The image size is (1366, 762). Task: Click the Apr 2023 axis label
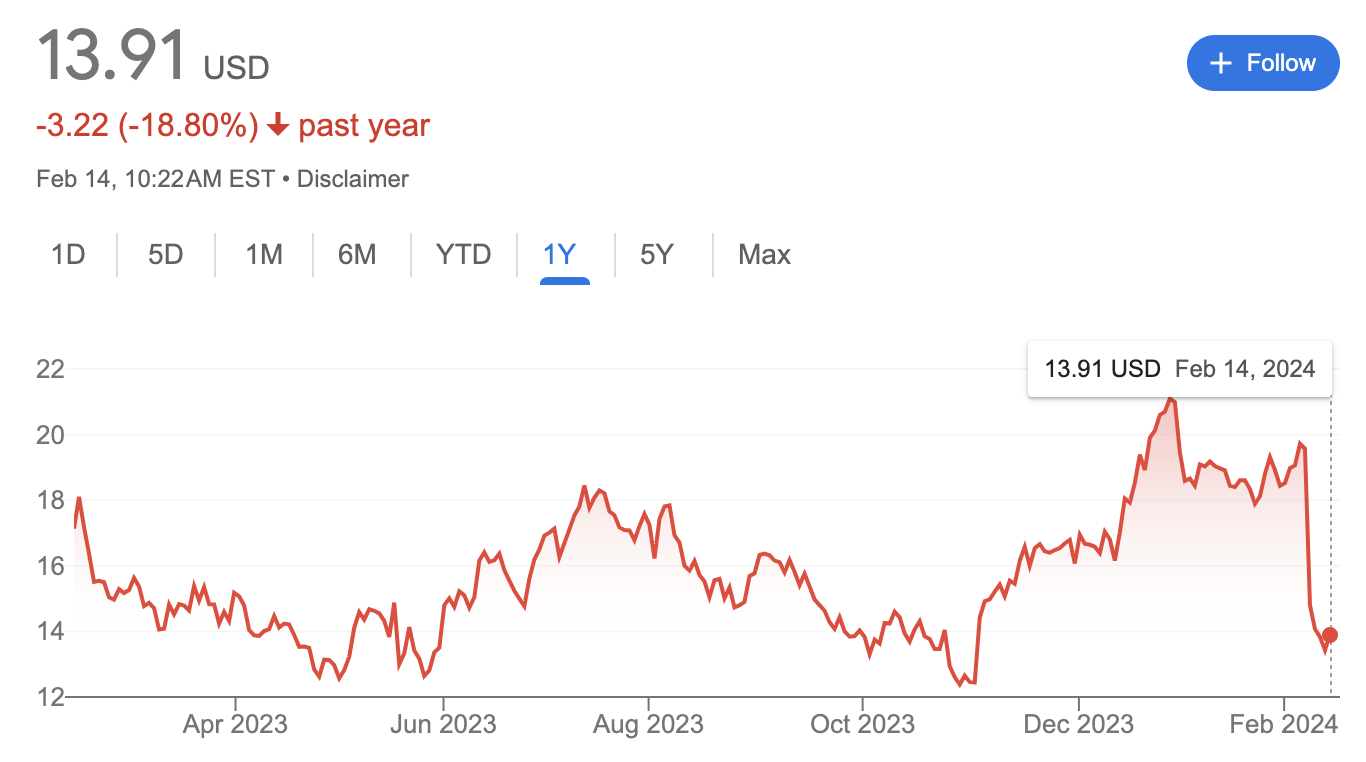click(x=235, y=724)
